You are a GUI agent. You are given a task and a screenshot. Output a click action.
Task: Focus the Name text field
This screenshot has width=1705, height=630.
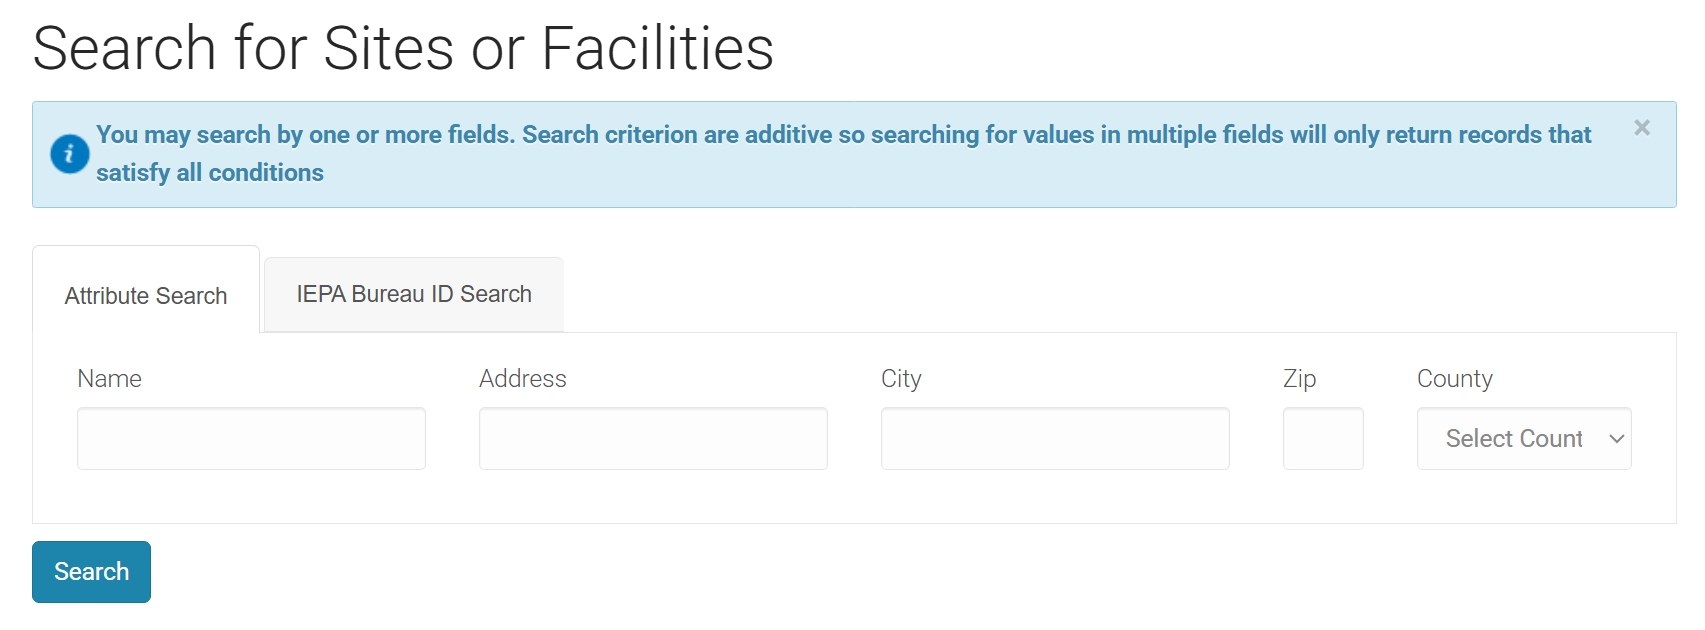[251, 438]
